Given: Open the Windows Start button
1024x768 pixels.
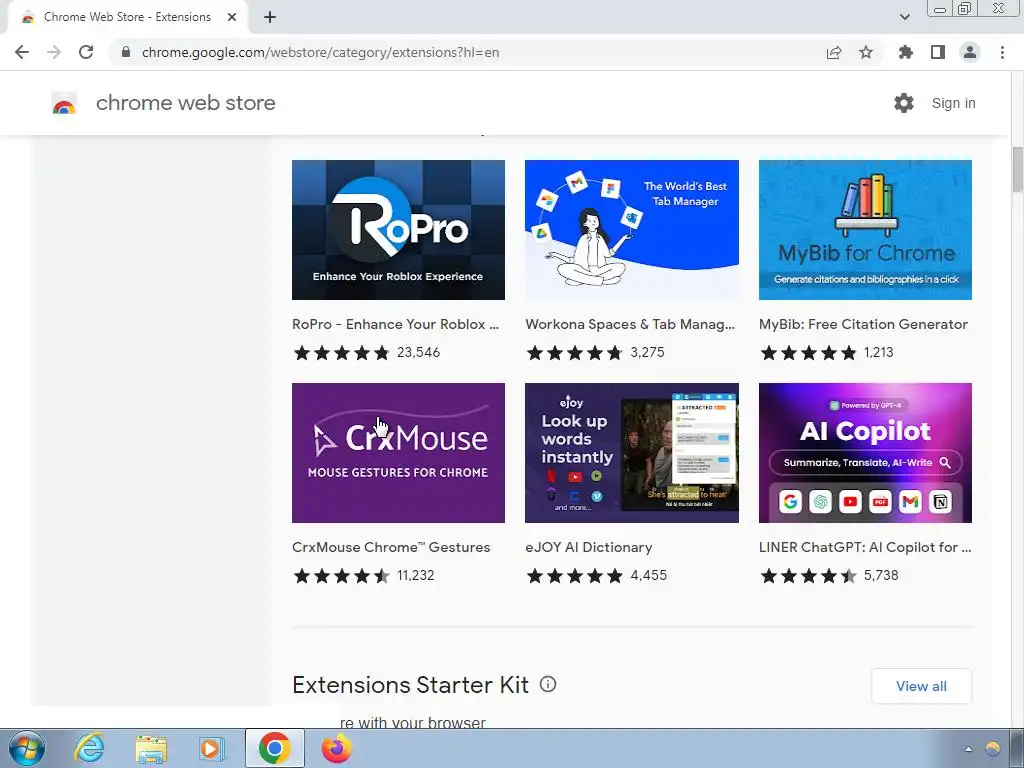Looking at the screenshot, I should pos(27,748).
